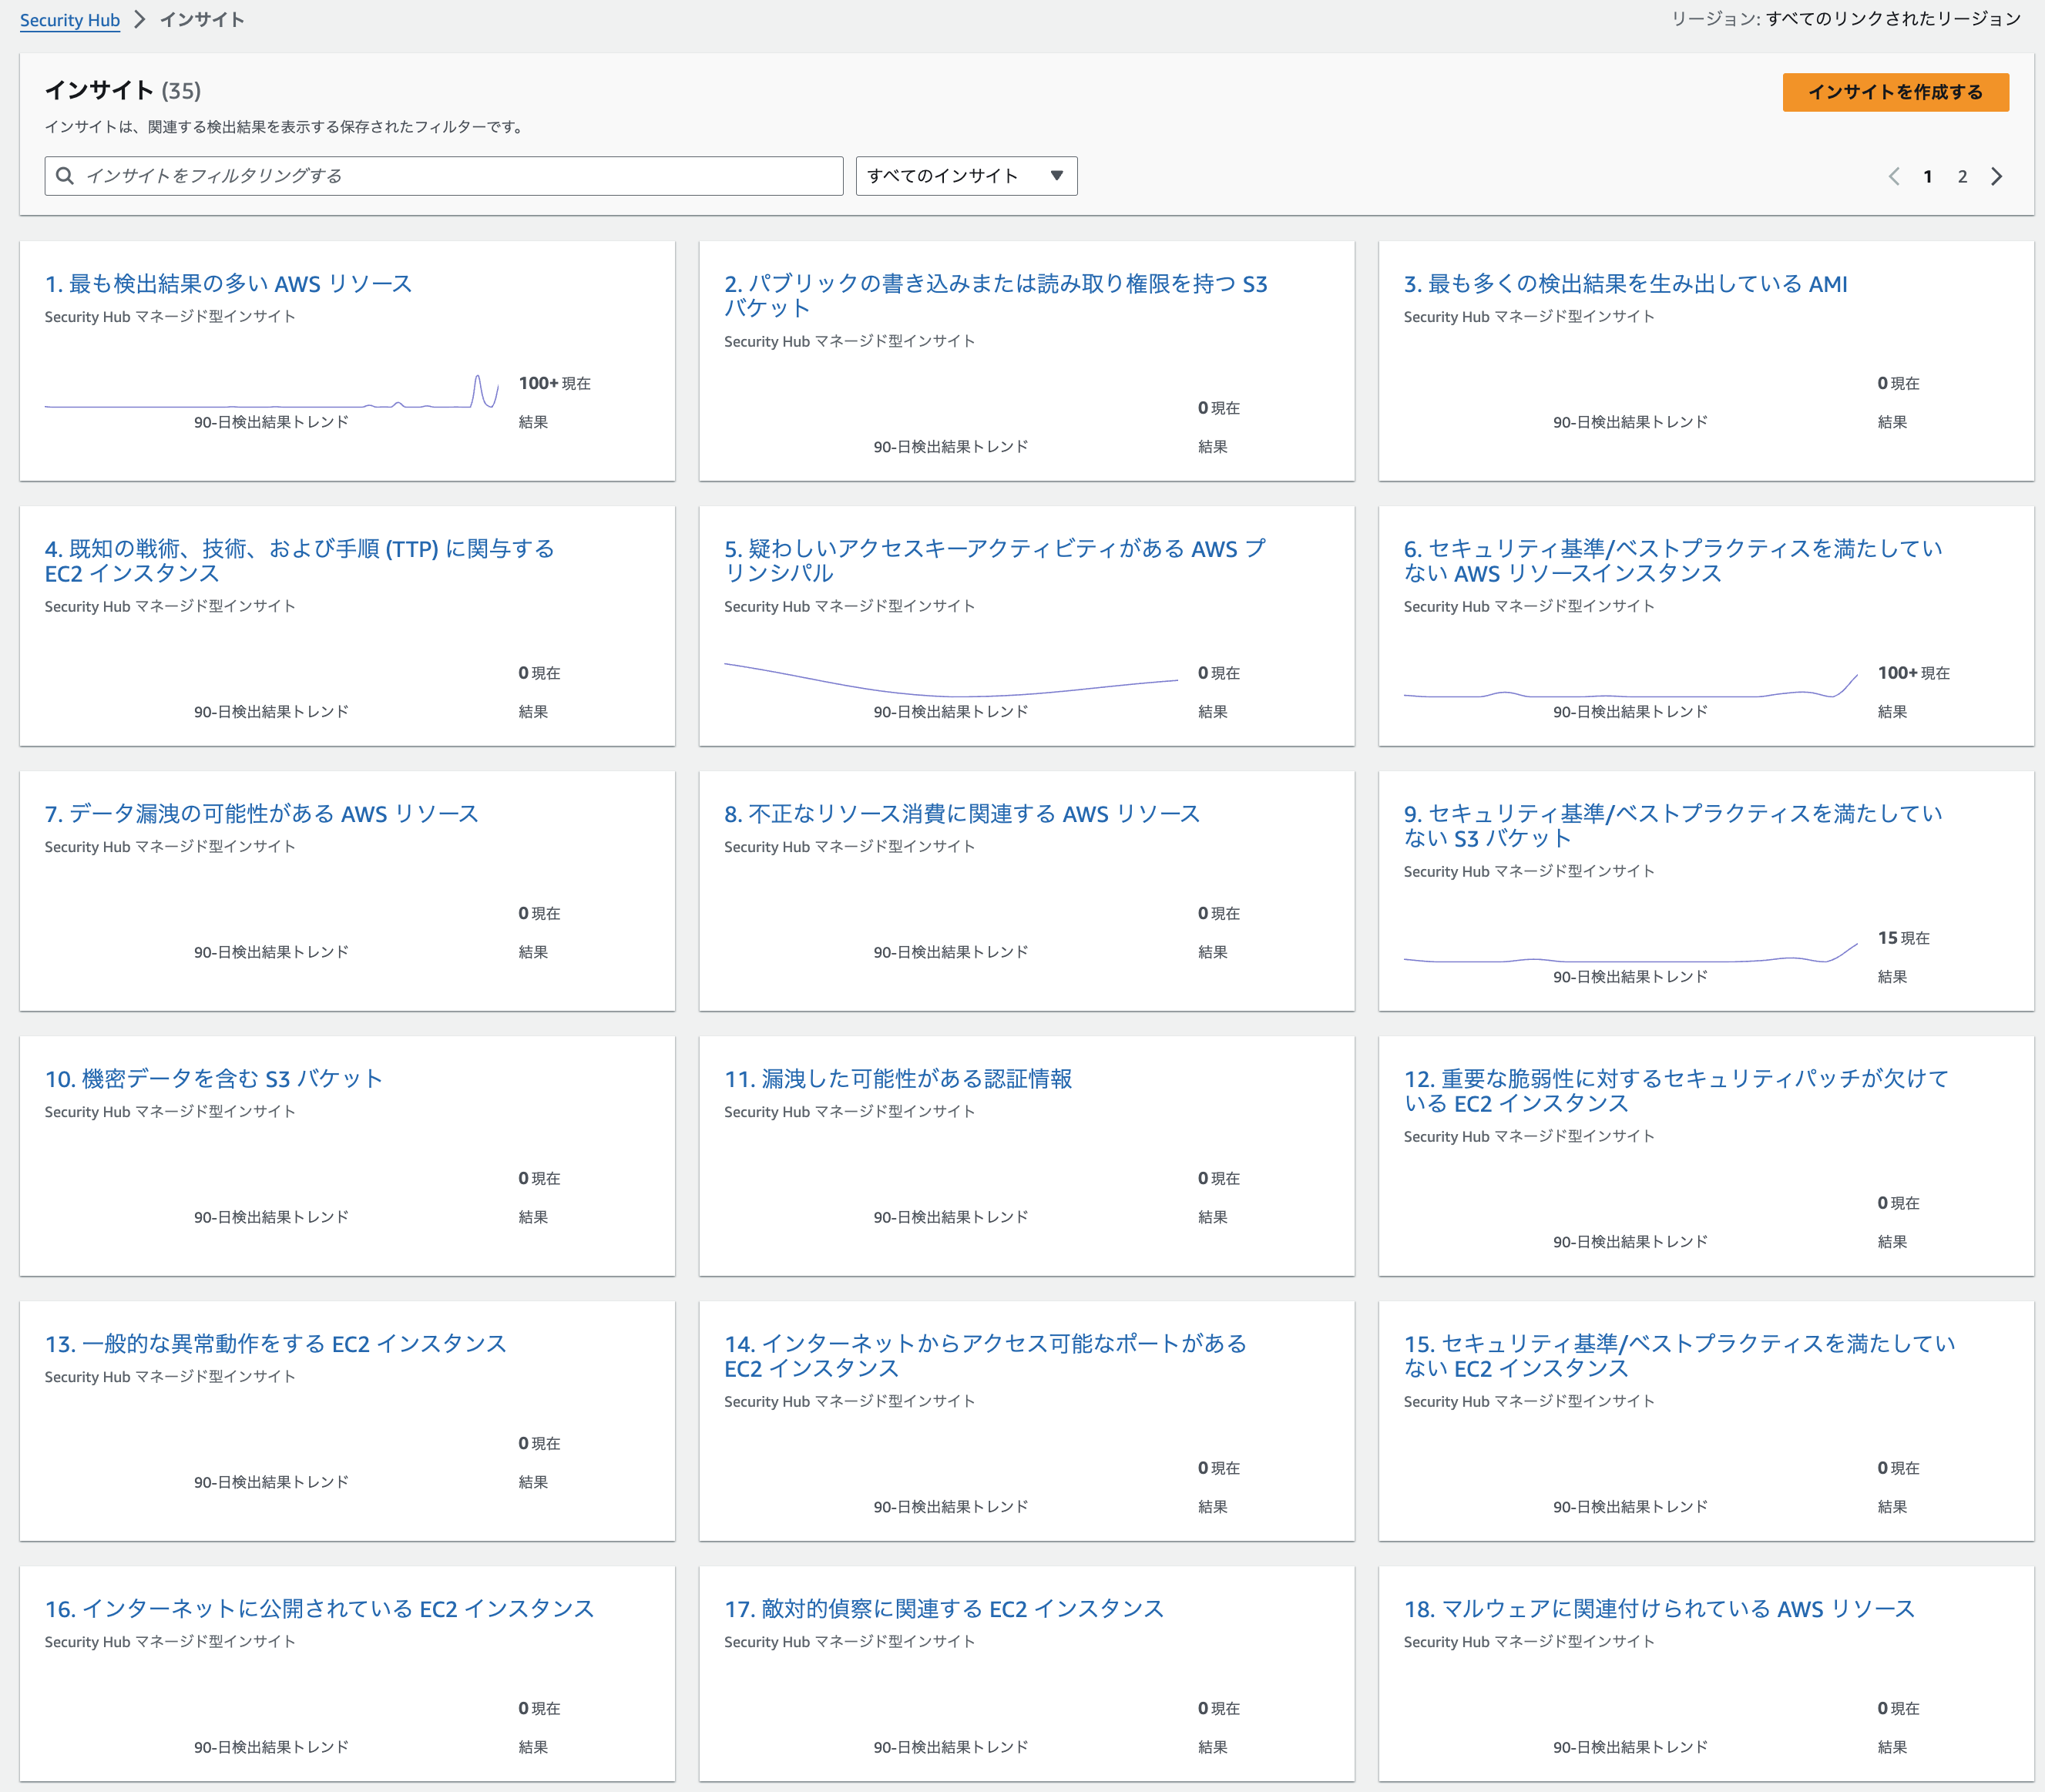This screenshot has height=1792, width=2045.
Task: Open insight 4 about TTP に関与する EC2 インスタンス
Action: click(x=299, y=561)
